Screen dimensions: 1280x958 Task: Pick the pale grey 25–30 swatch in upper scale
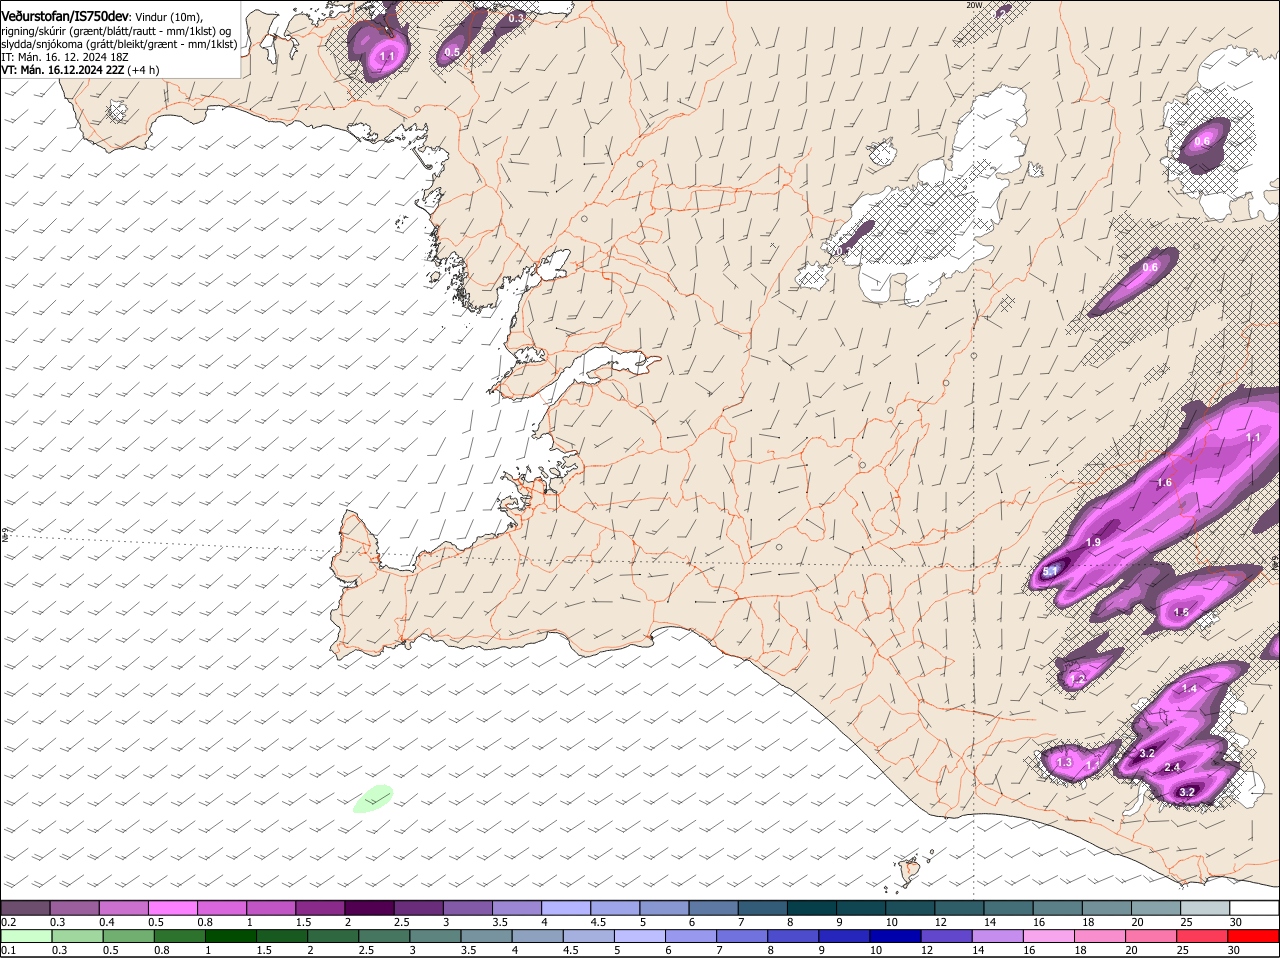tap(1205, 907)
